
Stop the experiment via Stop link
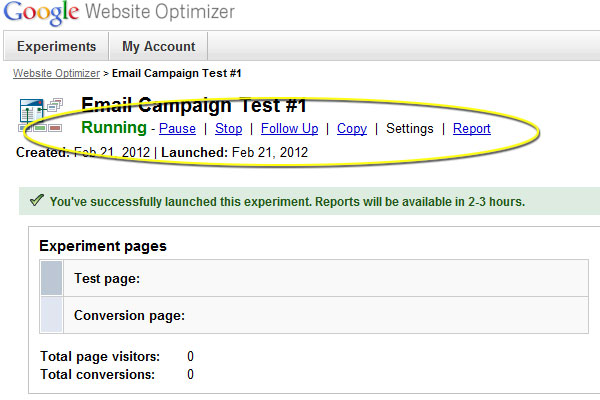229,129
